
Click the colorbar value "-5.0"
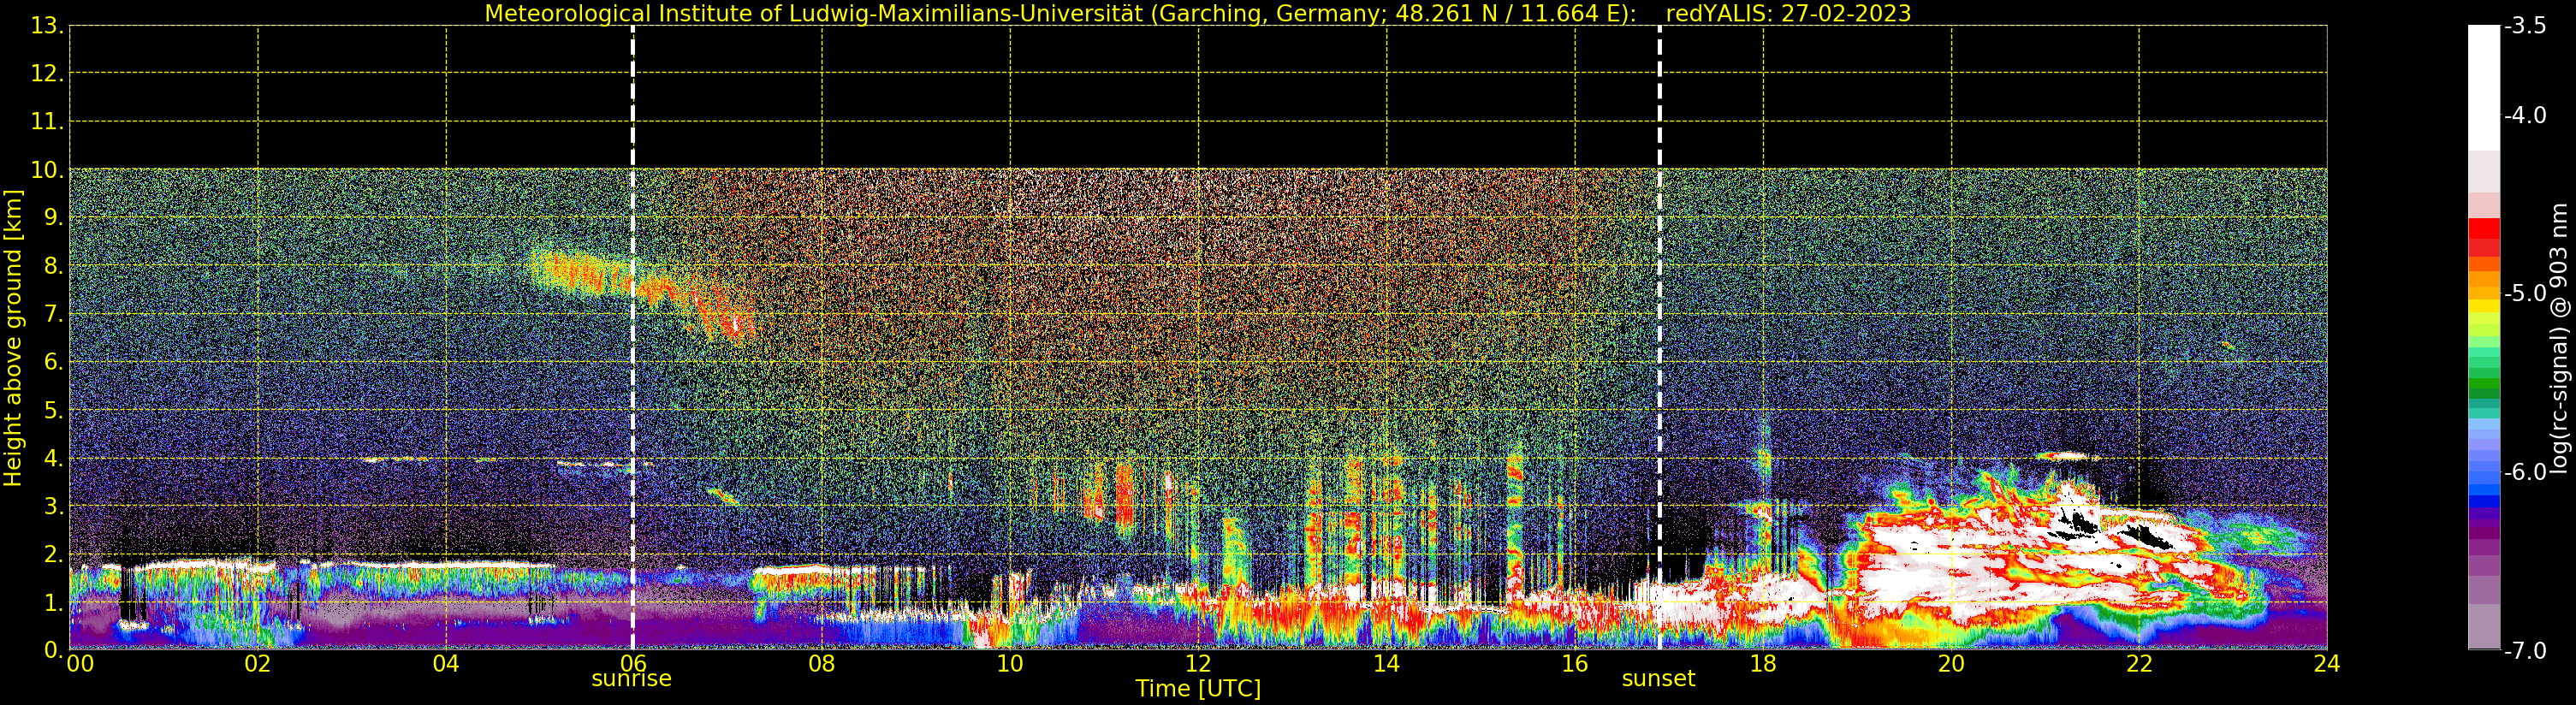point(2525,293)
